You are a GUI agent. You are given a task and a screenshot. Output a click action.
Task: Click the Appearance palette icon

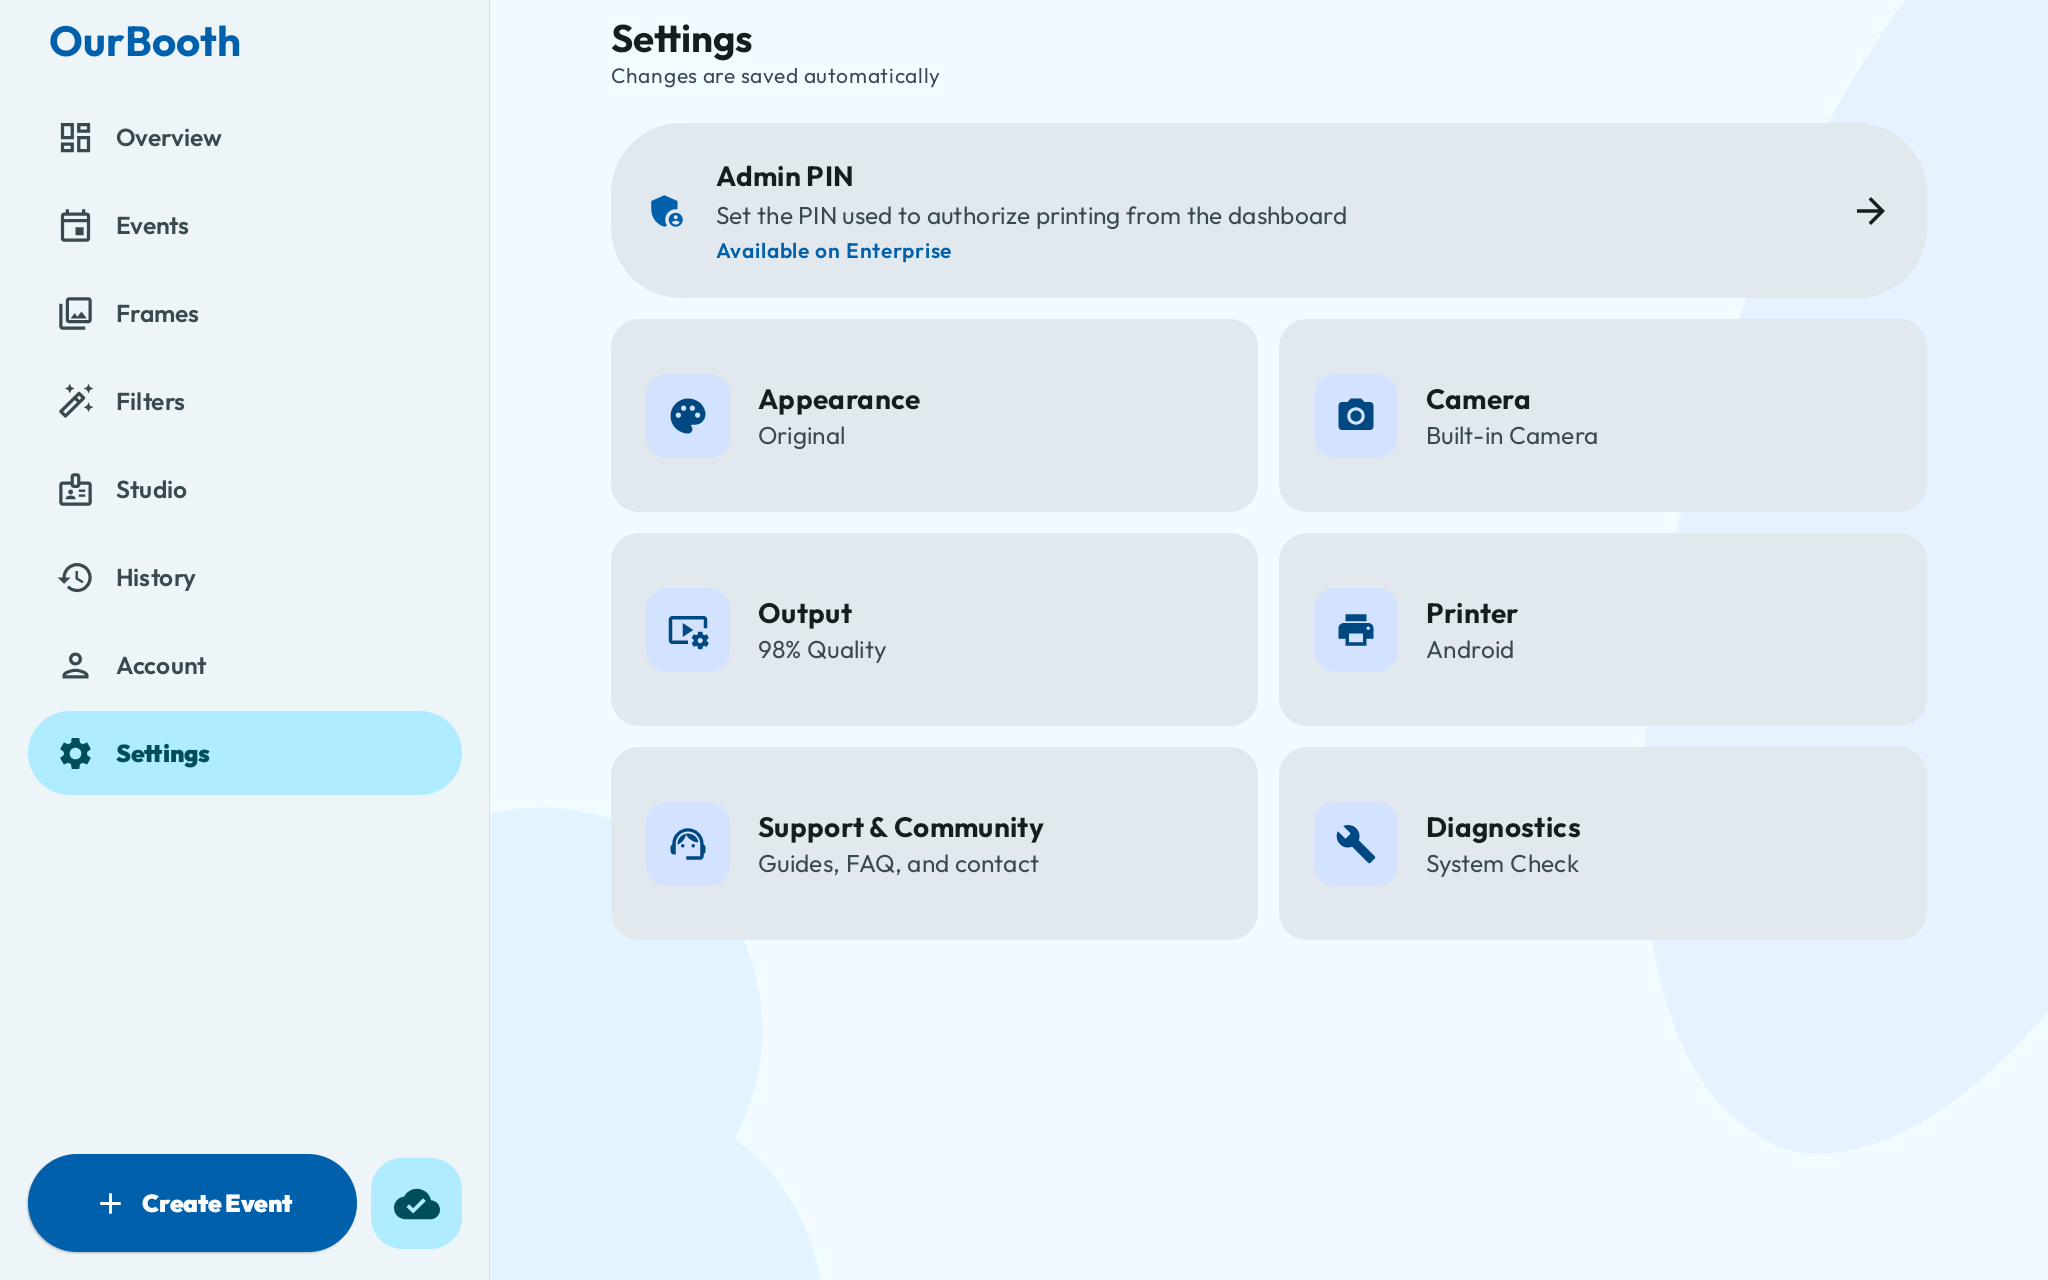click(x=688, y=416)
